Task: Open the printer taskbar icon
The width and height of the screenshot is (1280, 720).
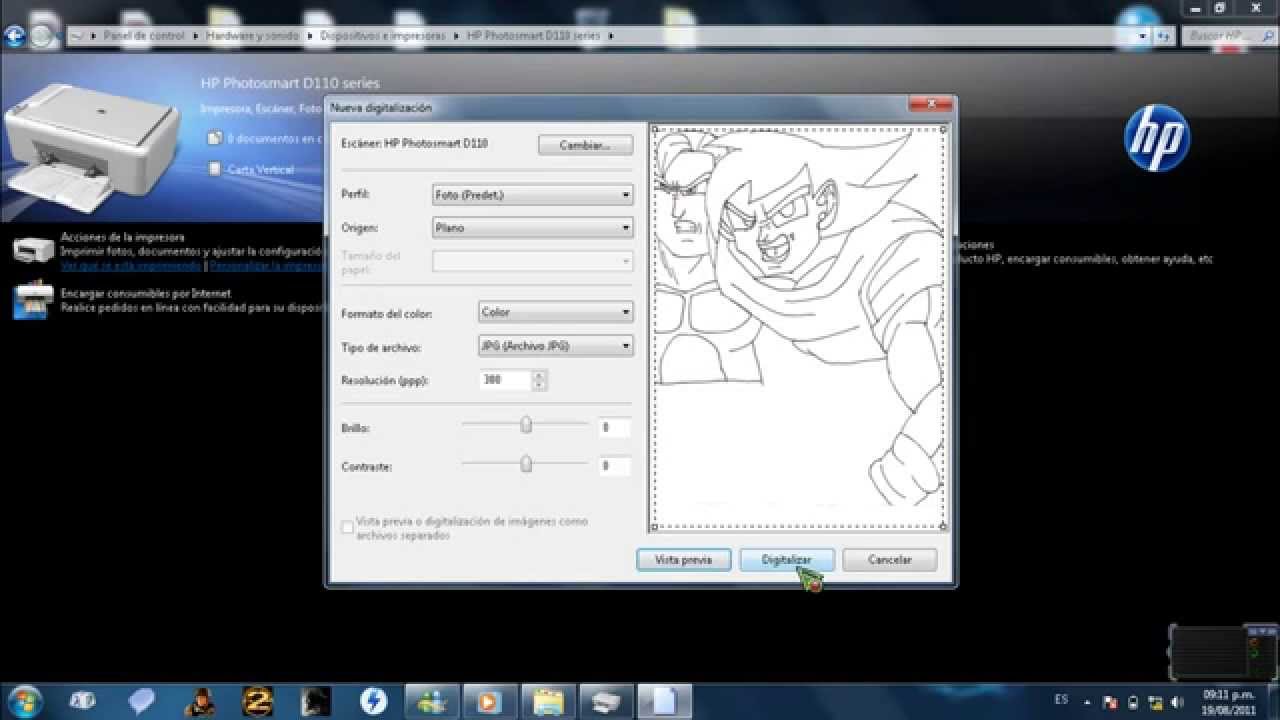Action: tap(606, 701)
